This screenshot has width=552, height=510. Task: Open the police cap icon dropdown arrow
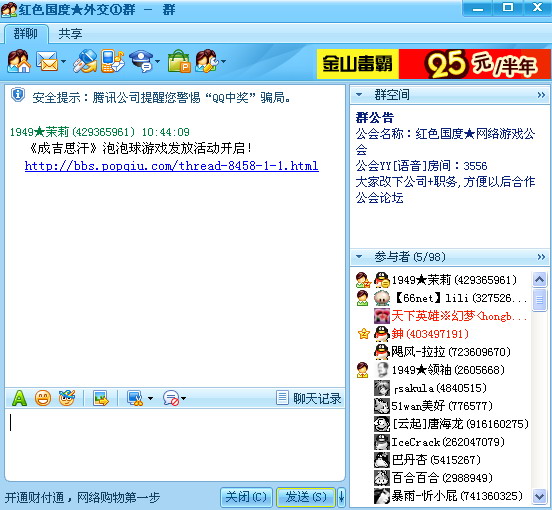(157, 62)
